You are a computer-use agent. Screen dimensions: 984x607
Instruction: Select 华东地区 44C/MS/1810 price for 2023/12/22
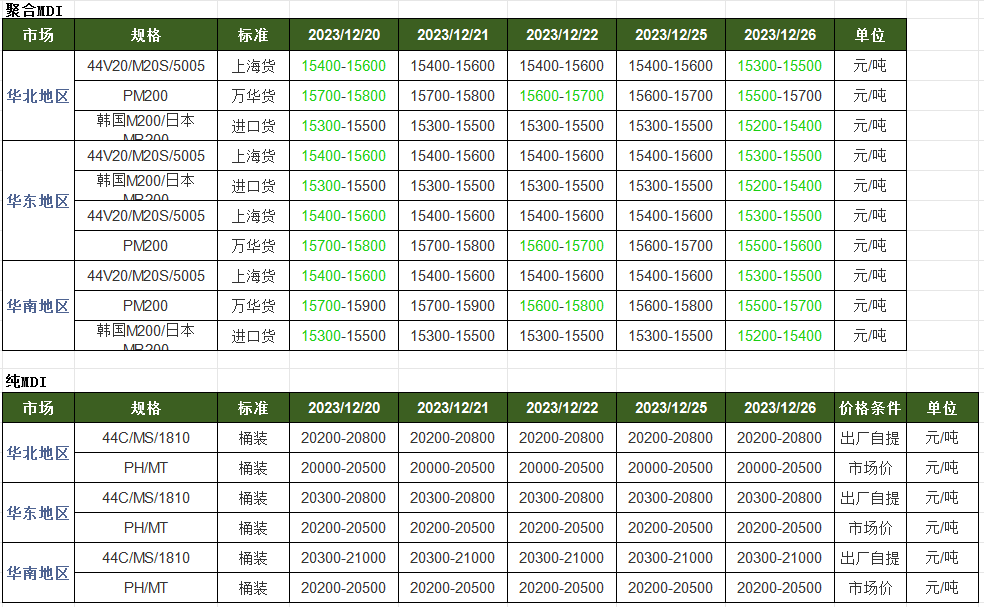(x=562, y=498)
